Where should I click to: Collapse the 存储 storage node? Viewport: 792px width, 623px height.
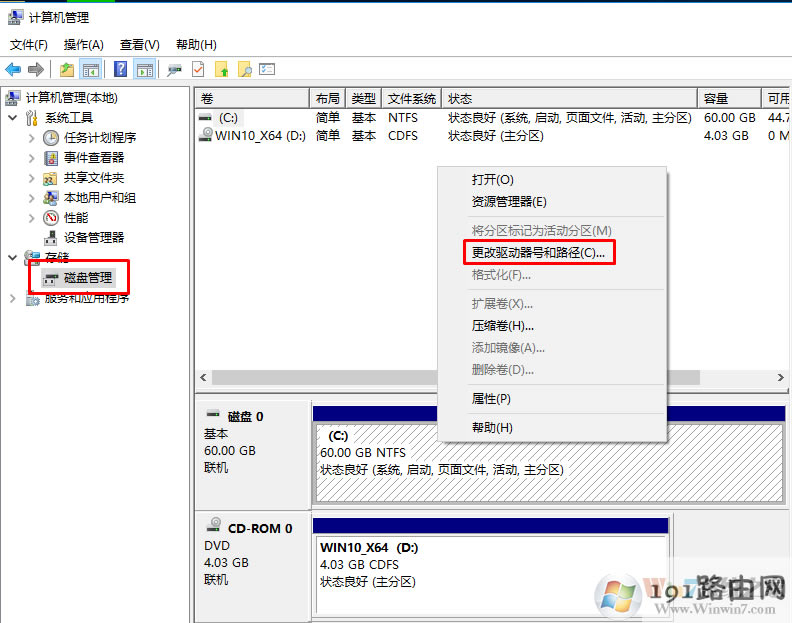click(13, 258)
